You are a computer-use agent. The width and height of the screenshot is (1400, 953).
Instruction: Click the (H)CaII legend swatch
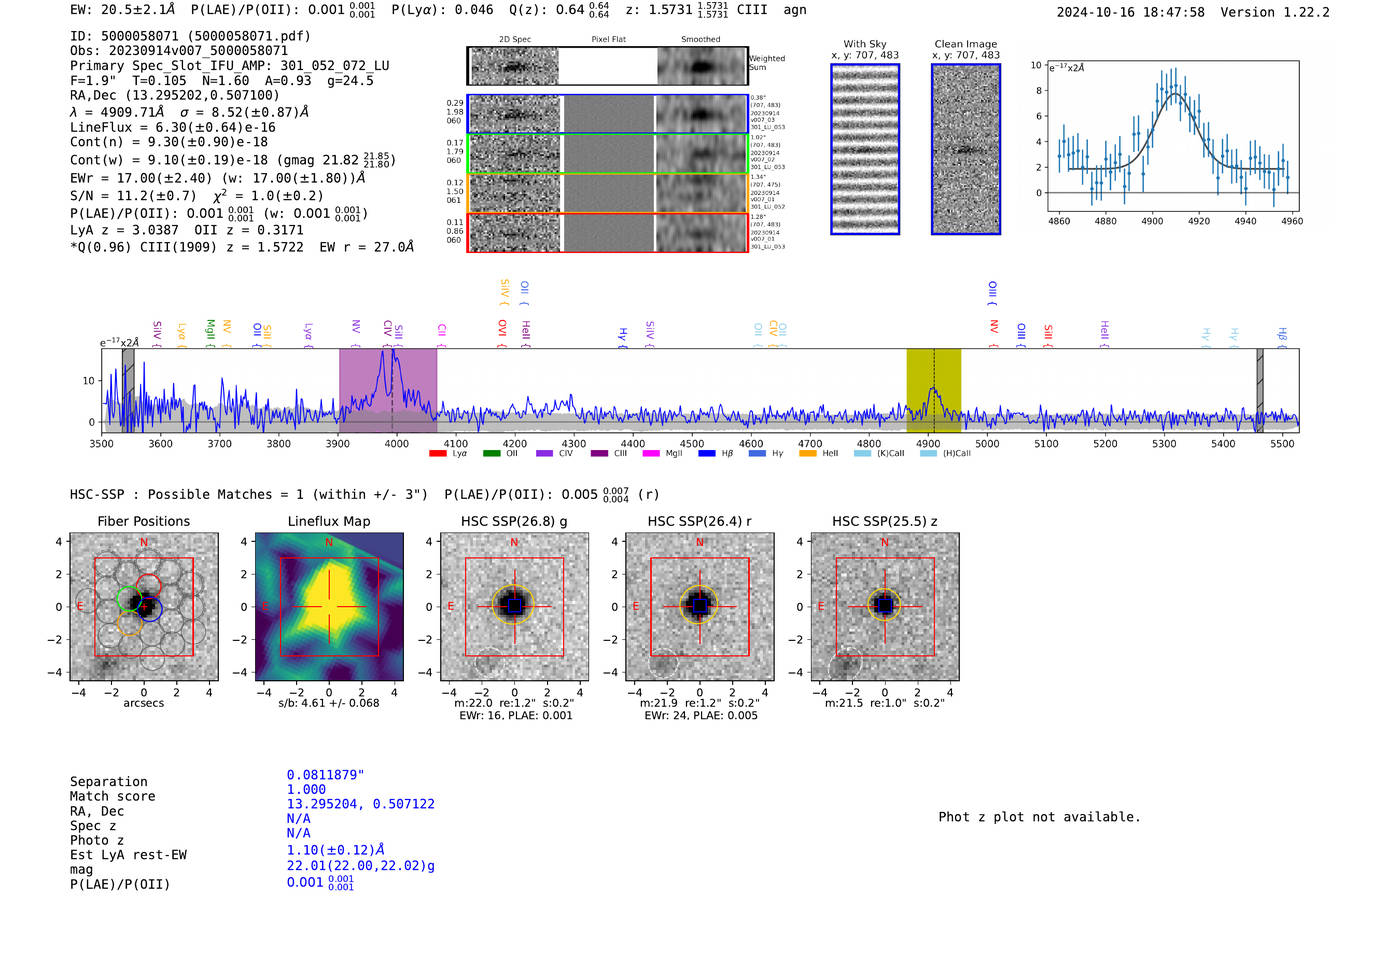928,453
